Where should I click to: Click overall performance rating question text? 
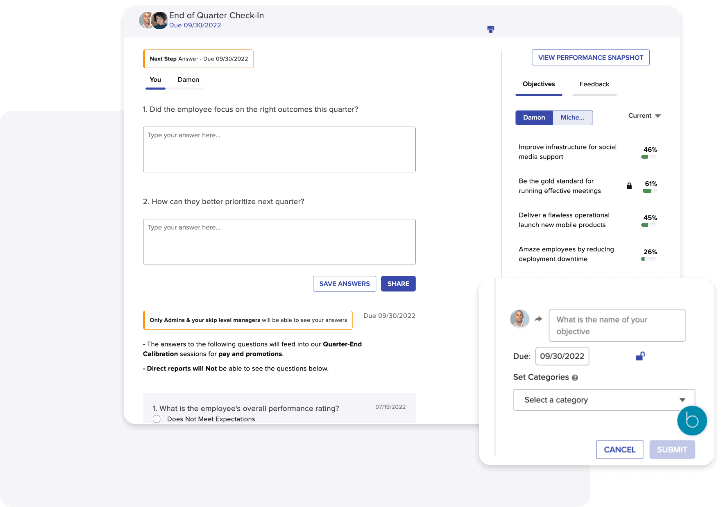click(x=246, y=408)
